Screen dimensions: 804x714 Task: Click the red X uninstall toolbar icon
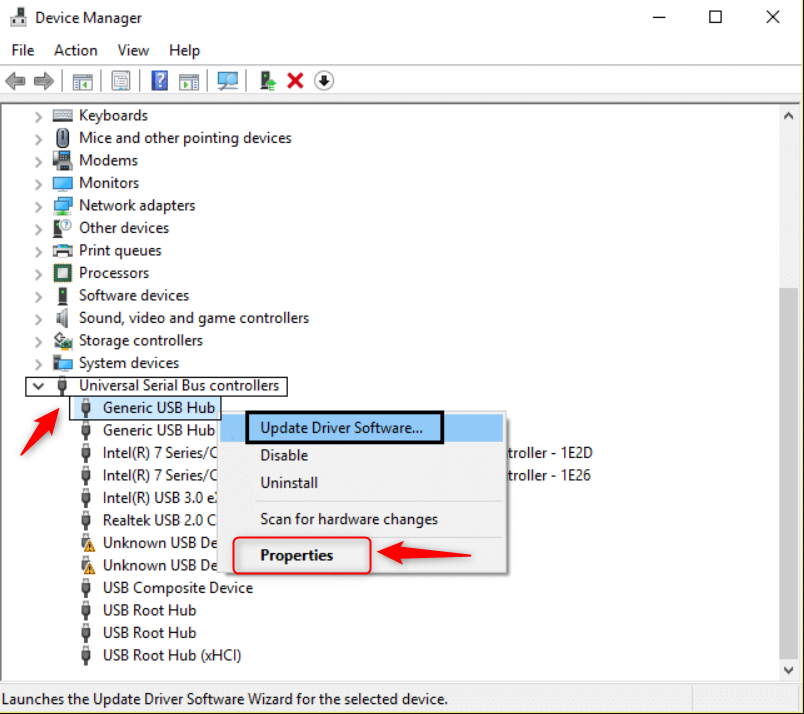tap(295, 80)
